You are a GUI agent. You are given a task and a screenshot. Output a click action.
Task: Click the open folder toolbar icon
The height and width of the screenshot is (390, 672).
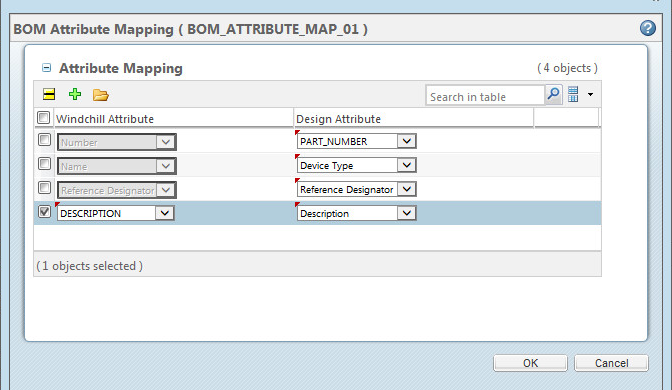pos(101,95)
